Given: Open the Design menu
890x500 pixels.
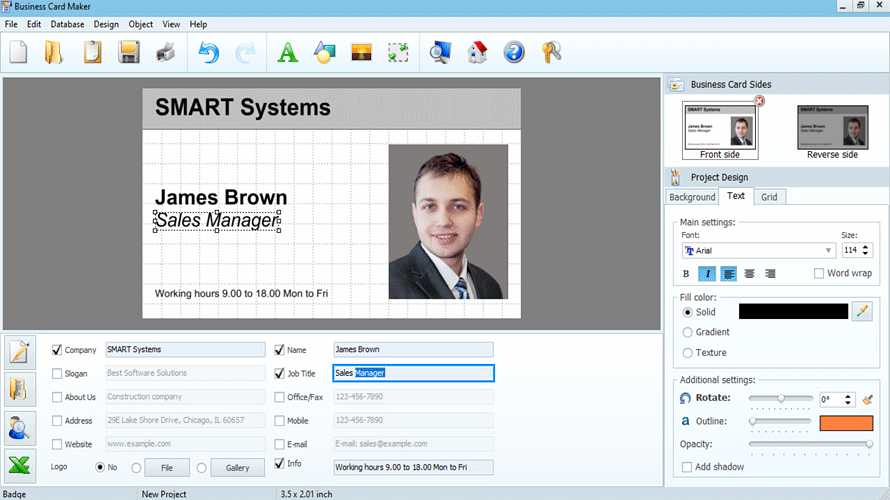Looking at the screenshot, I should 105,24.
